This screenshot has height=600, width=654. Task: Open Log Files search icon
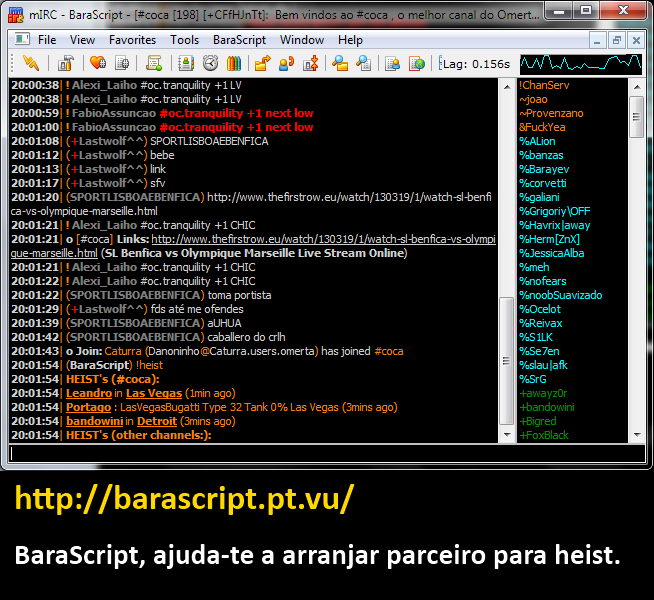[x=364, y=63]
